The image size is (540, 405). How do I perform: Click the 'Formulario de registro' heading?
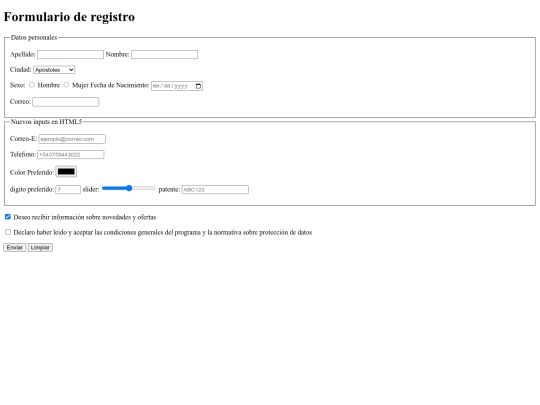(69, 17)
